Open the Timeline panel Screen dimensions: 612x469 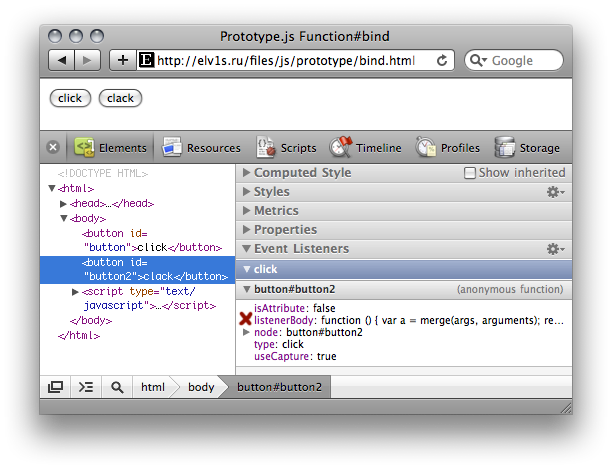click(x=365, y=148)
